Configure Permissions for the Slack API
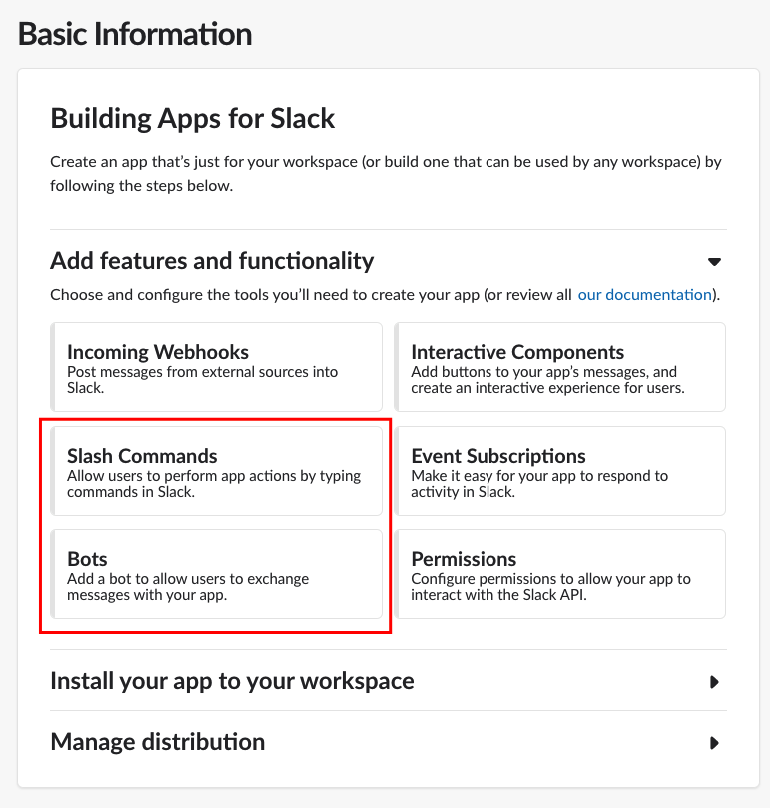This screenshot has height=808, width=770. click(x=561, y=574)
